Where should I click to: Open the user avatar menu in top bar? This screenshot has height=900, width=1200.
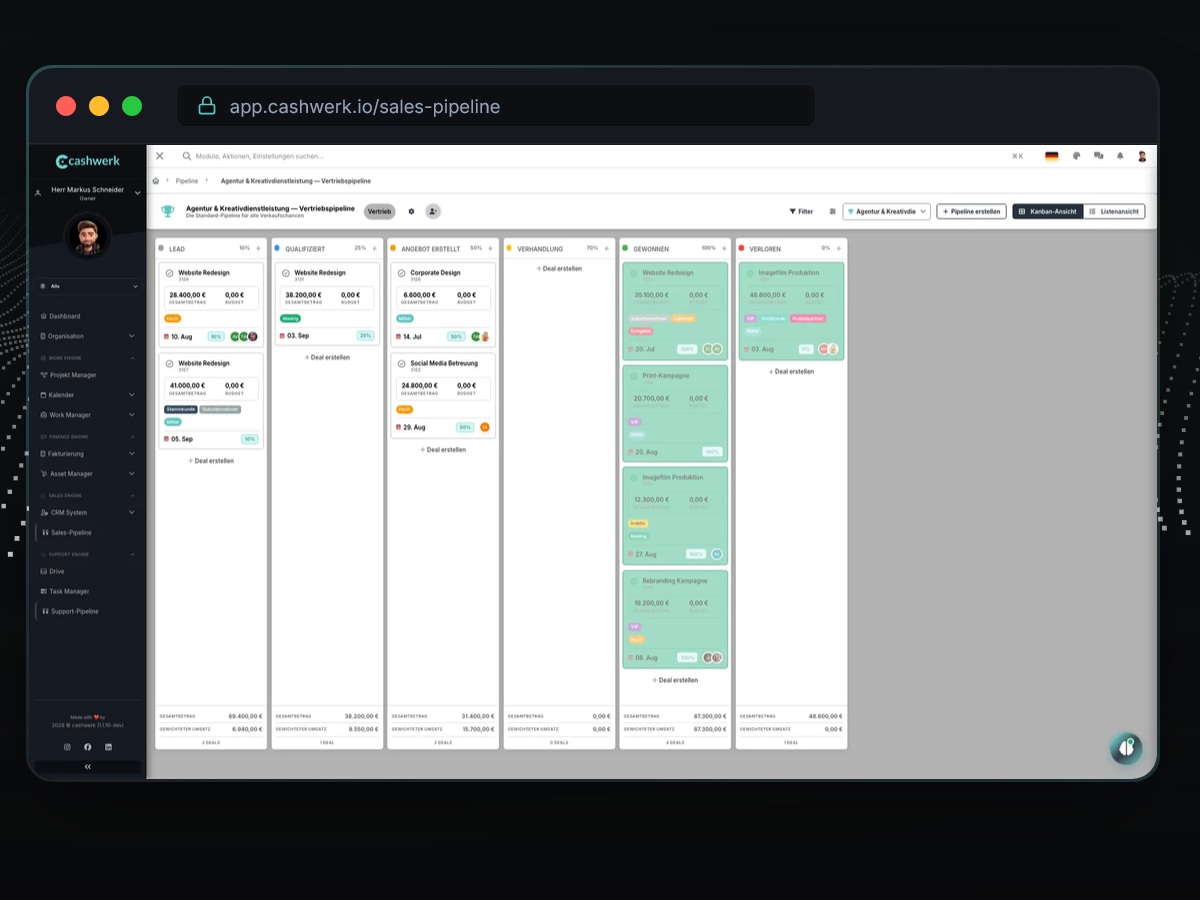1142,156
